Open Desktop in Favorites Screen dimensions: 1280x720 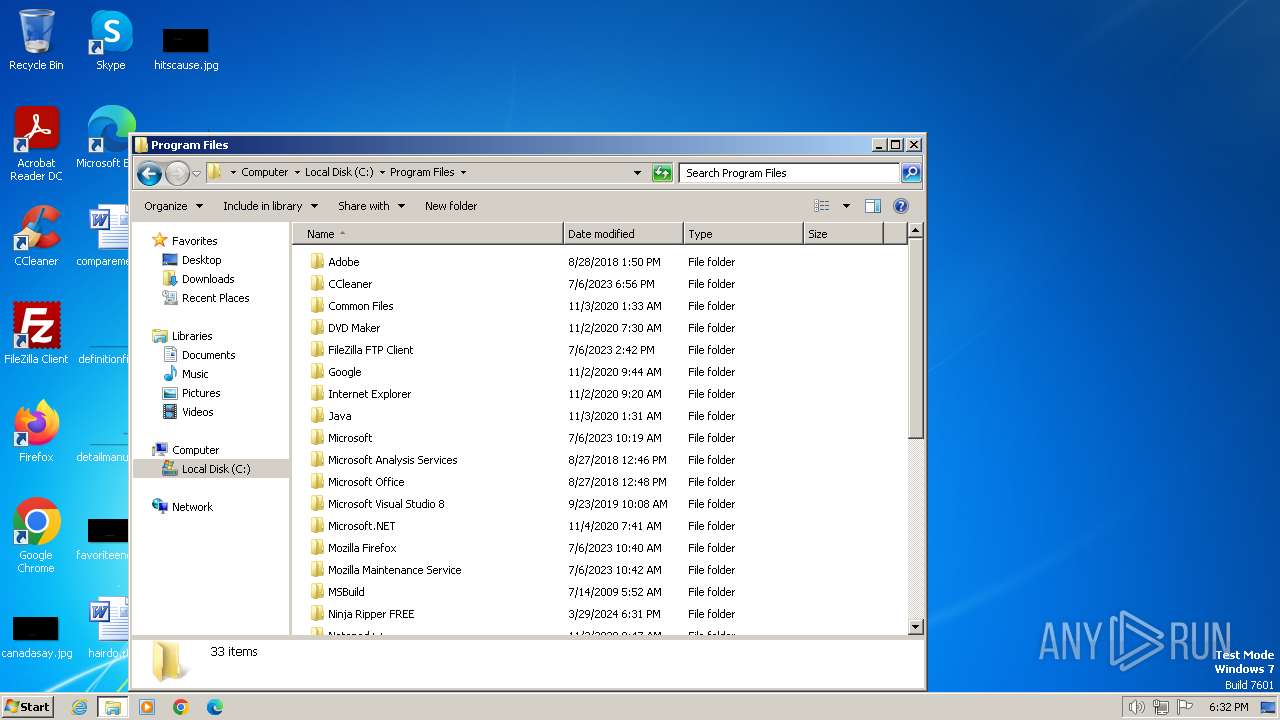[201, 260]
